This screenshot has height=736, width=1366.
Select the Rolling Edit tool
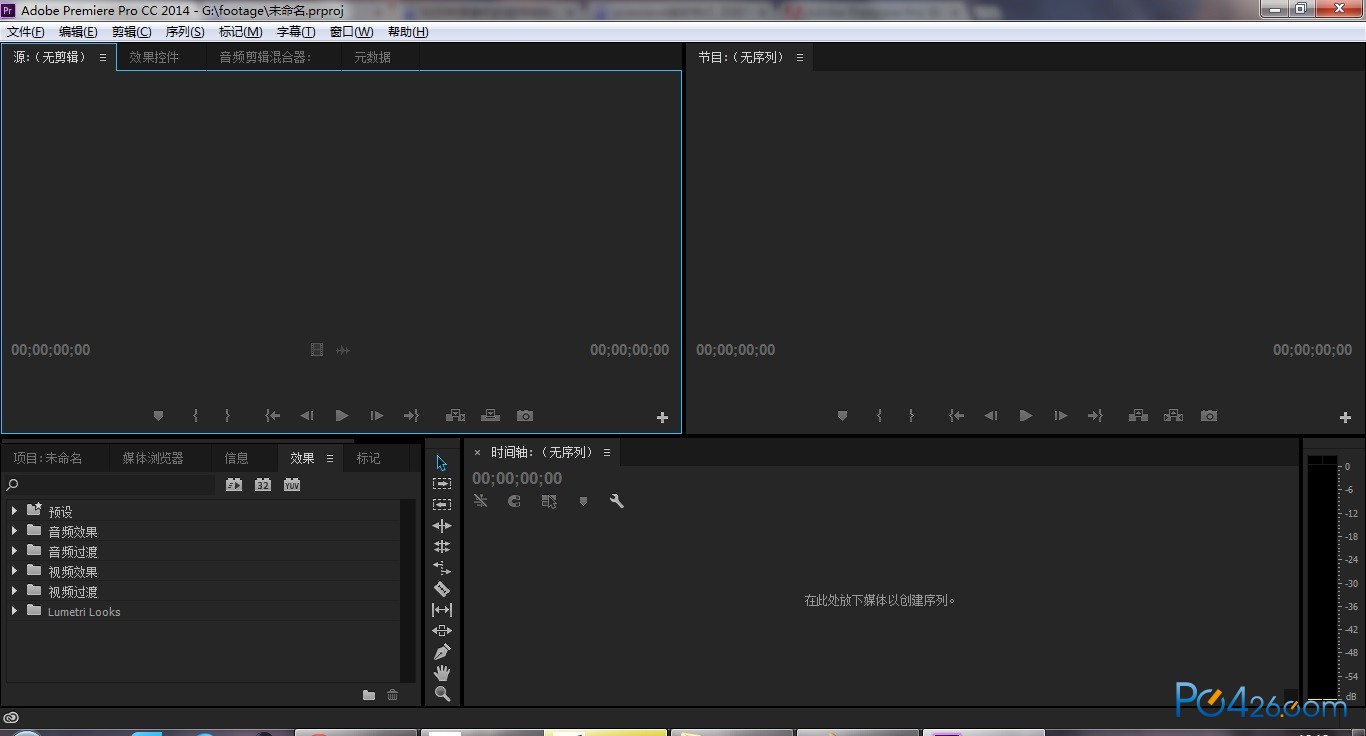coord(442,547)
